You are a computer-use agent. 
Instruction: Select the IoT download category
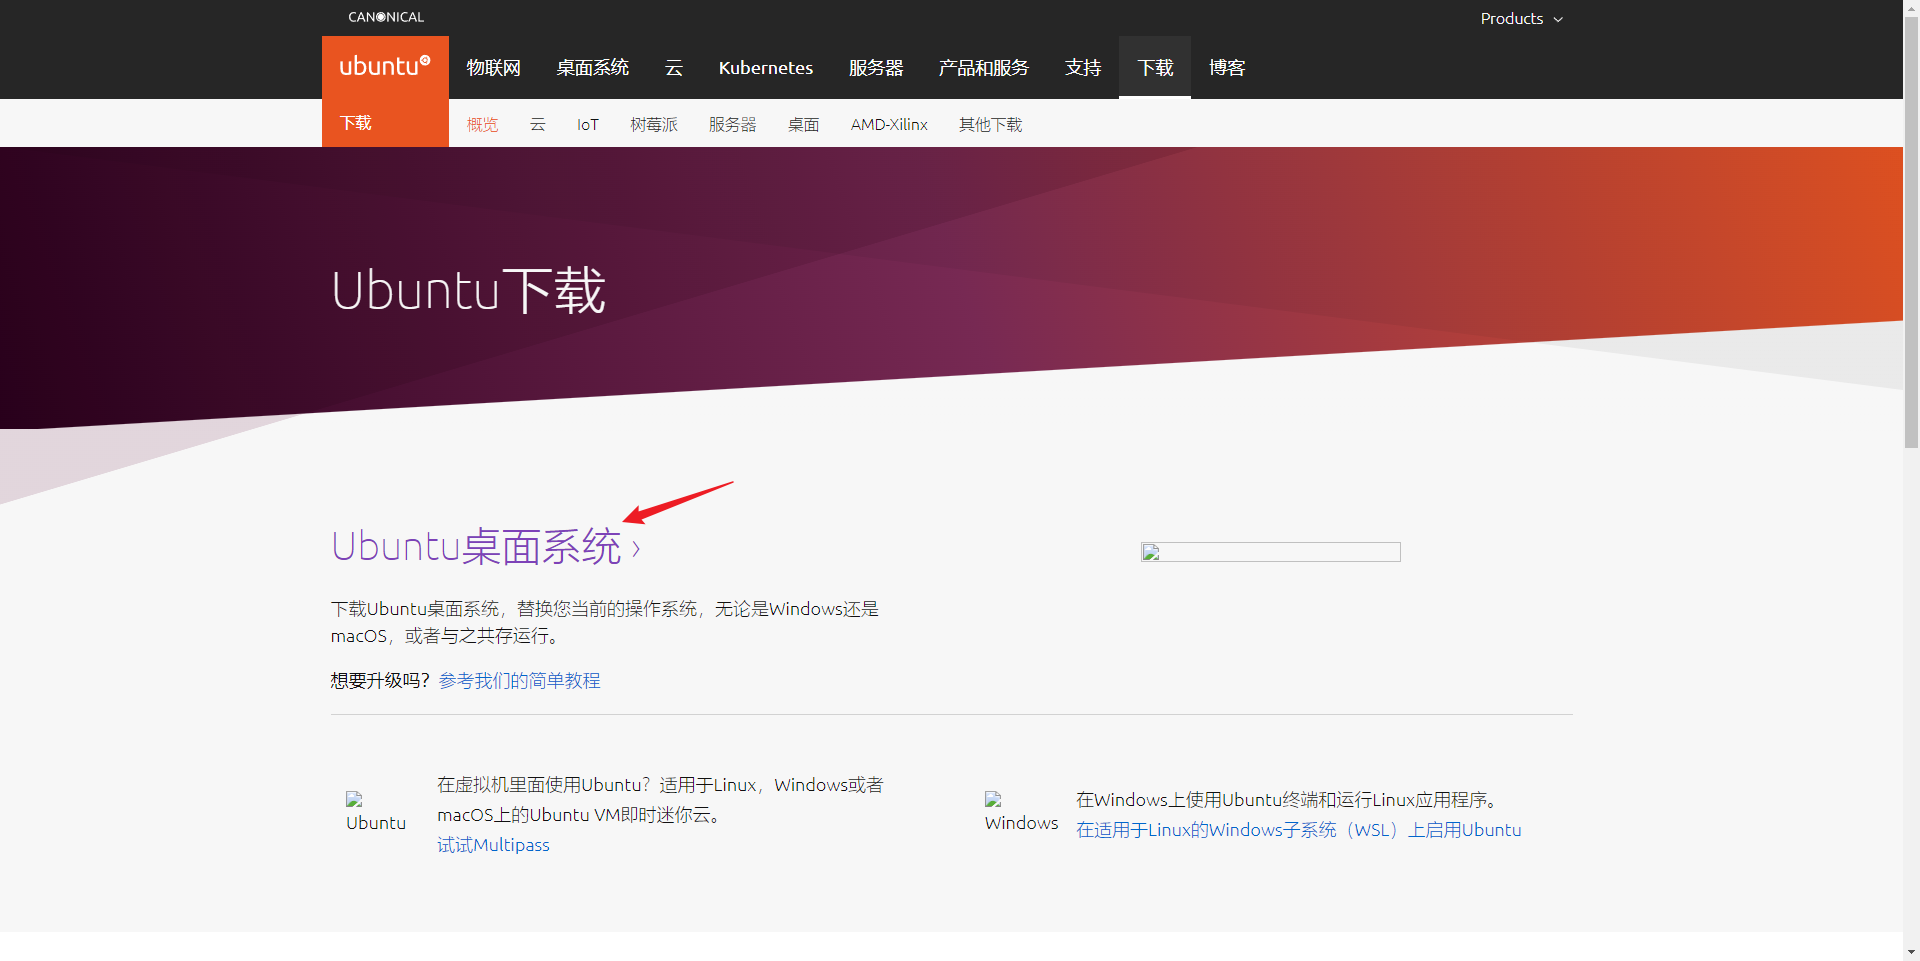587,124
